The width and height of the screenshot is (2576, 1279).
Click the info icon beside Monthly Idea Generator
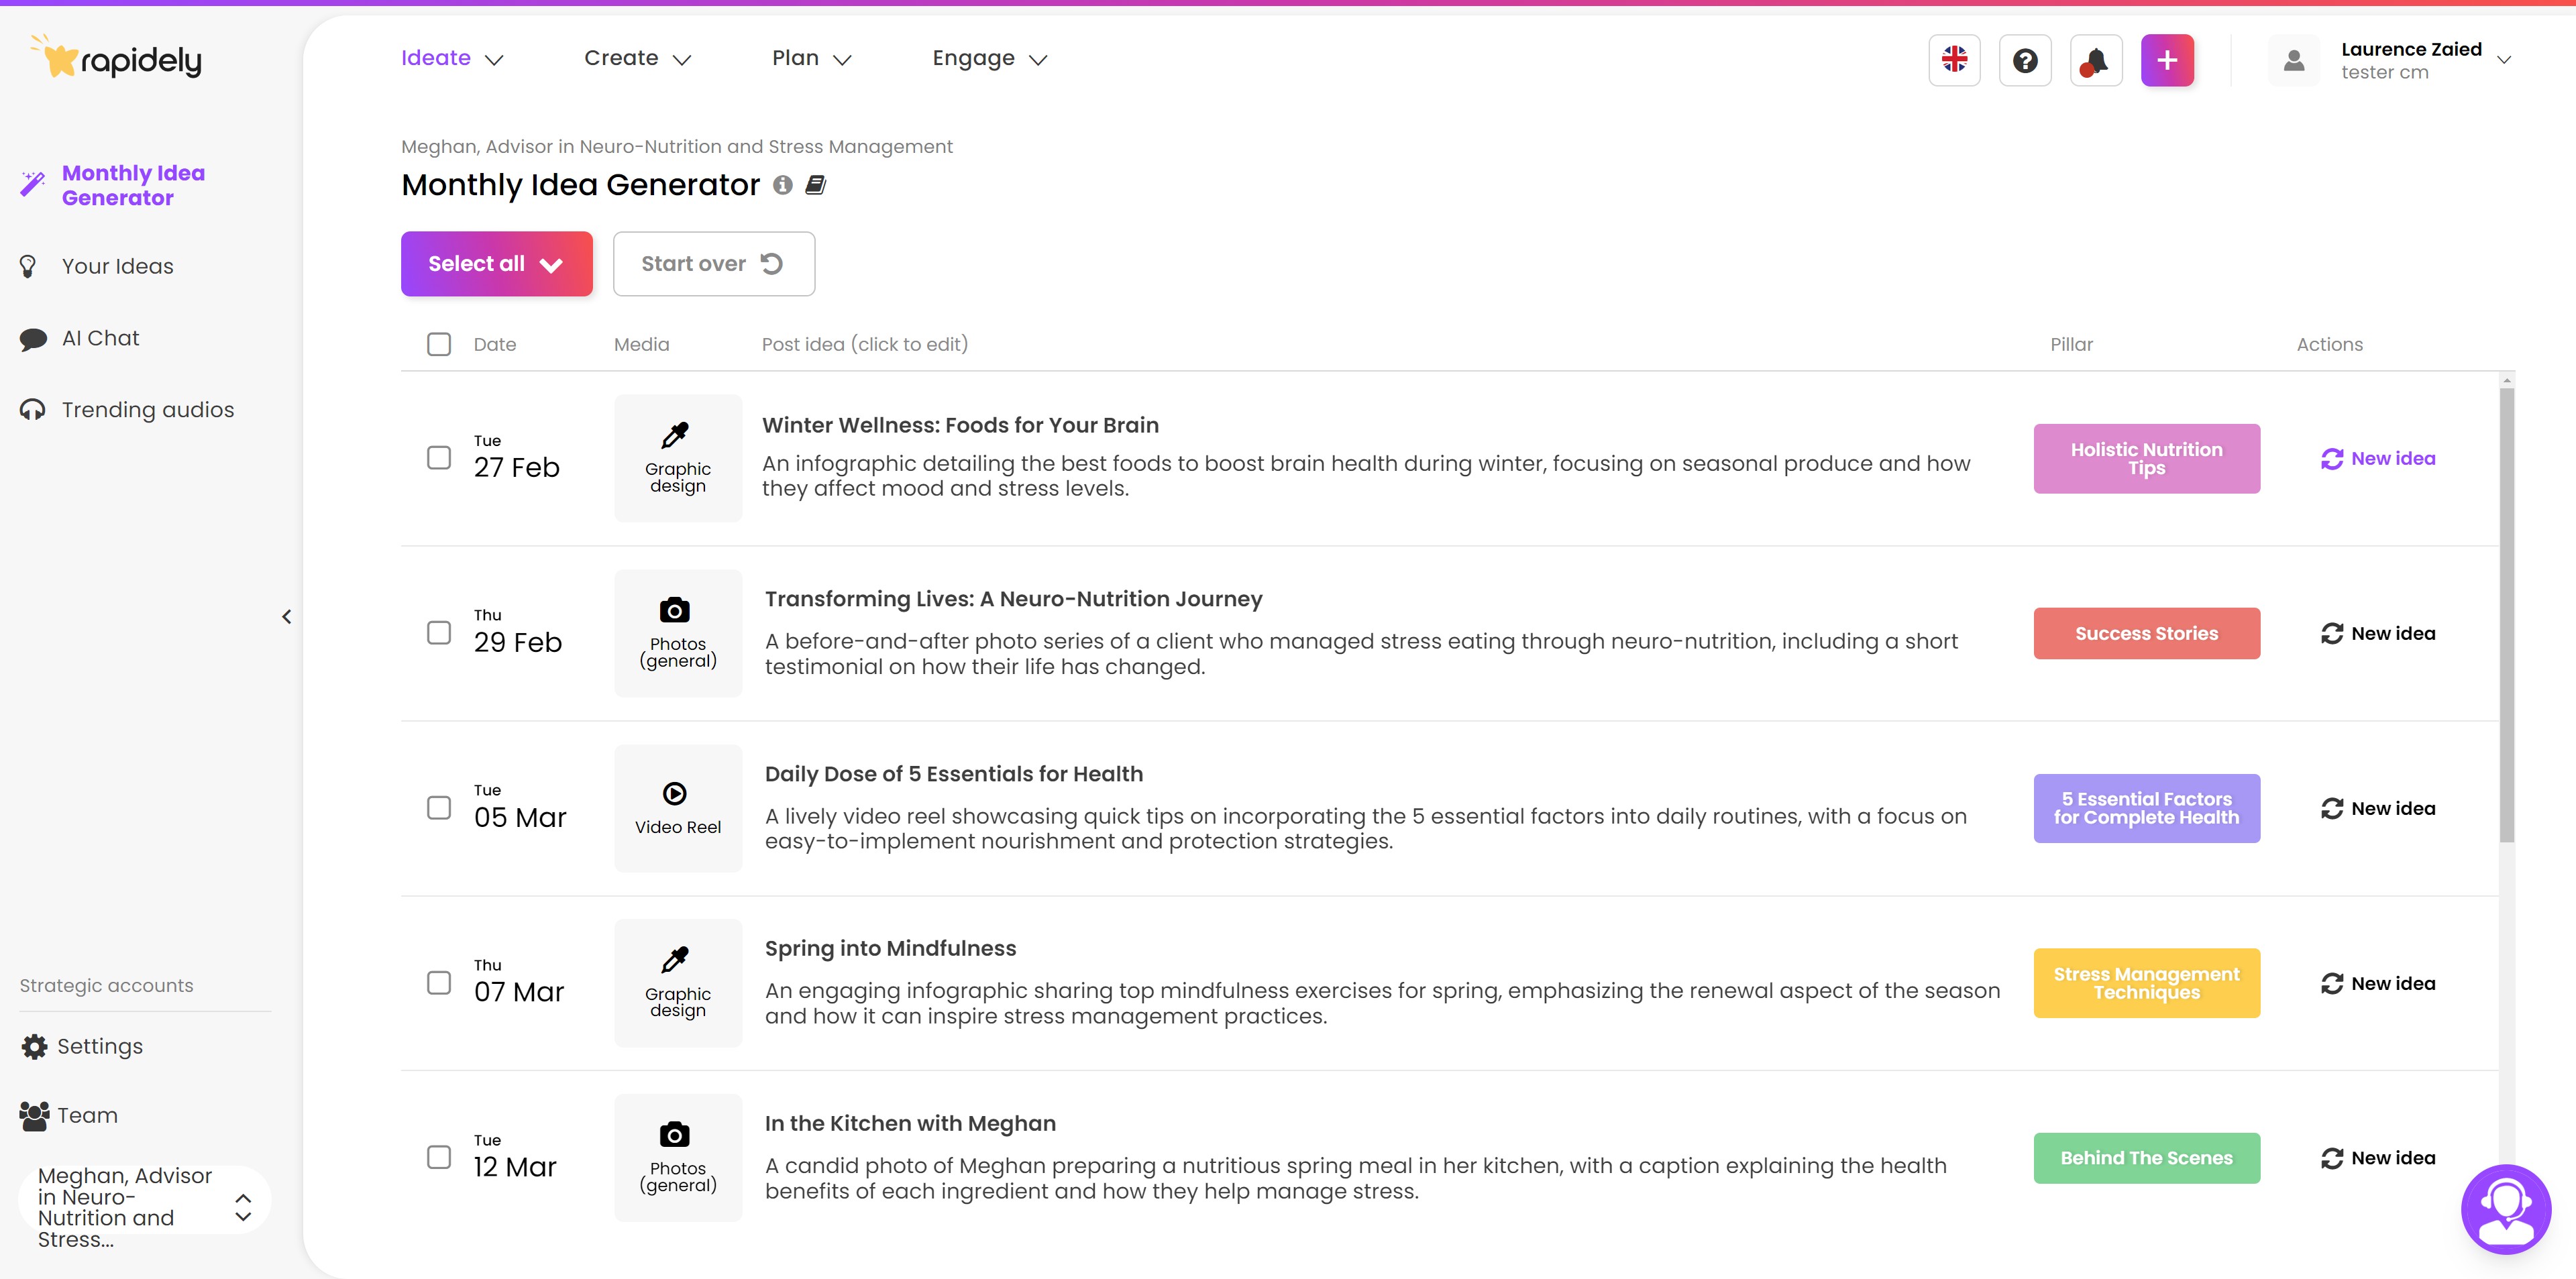(783, 185)
